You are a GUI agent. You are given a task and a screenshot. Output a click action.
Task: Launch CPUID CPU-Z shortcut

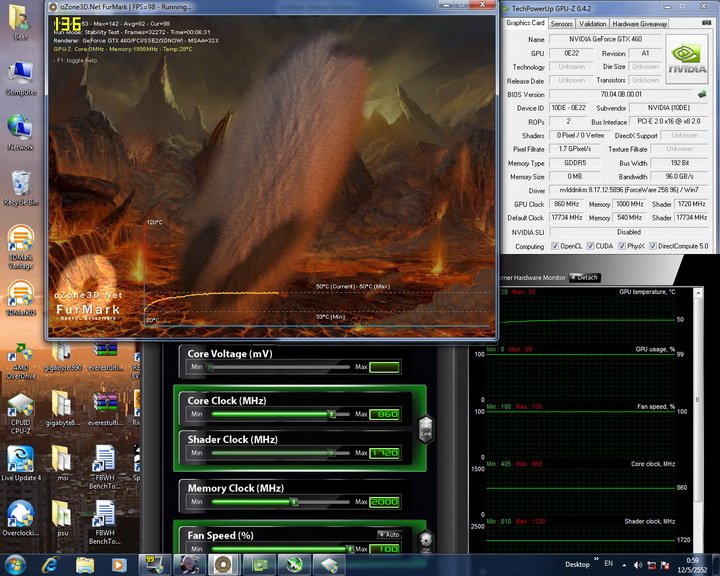[x=20, y=413]
